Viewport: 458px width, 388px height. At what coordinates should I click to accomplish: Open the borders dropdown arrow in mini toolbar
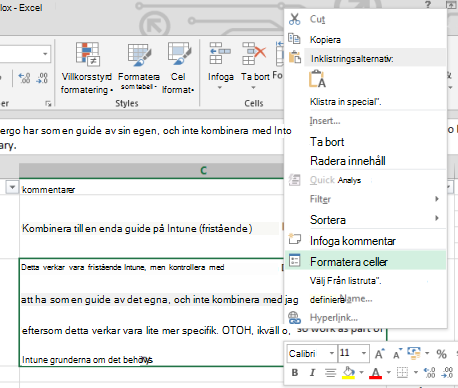click(416, 372)
